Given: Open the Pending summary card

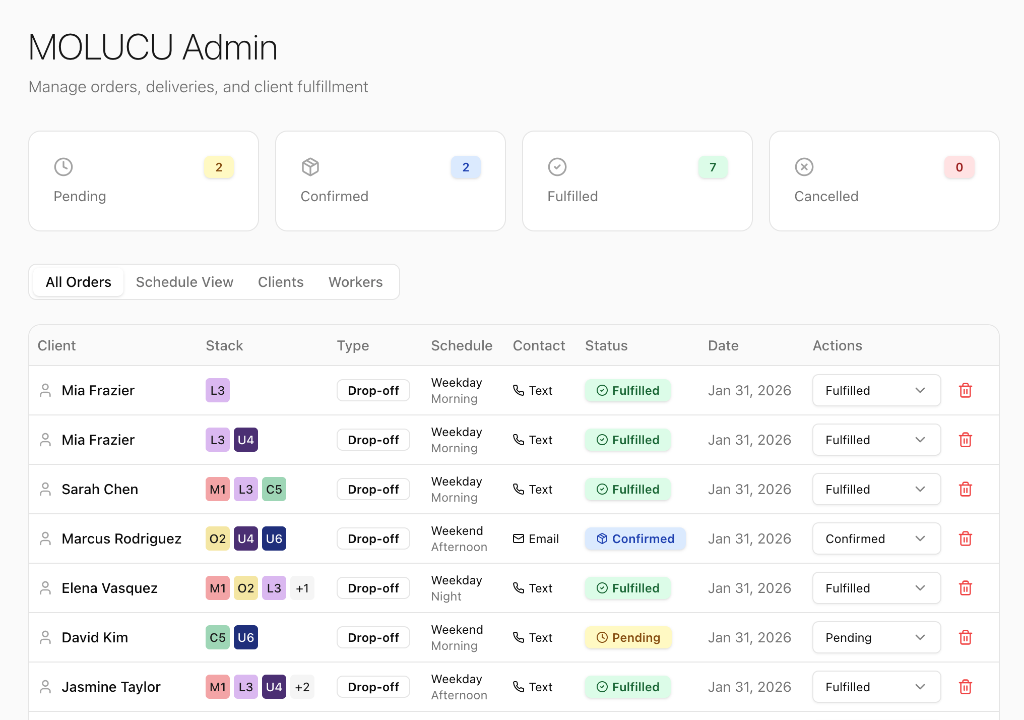Looking at the screenshot, I should click(144, 181).
